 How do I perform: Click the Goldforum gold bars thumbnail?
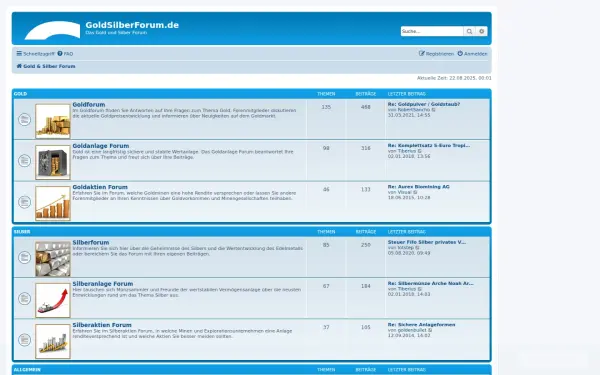click(53, 121)
